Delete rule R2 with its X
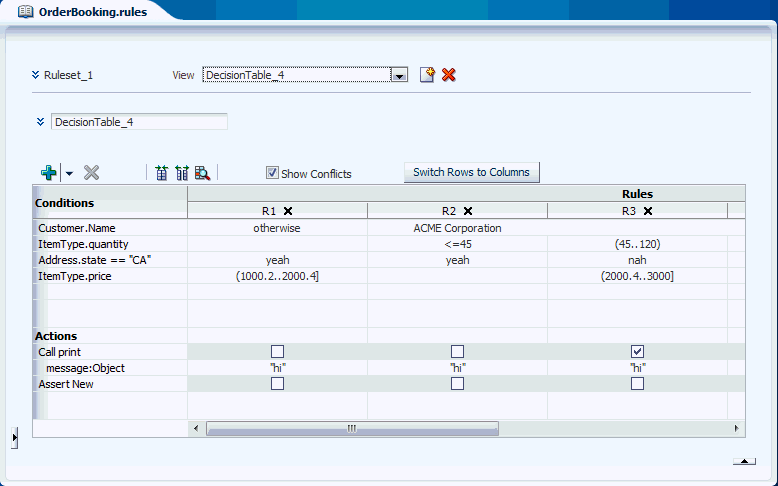 (x=468, y=211)
